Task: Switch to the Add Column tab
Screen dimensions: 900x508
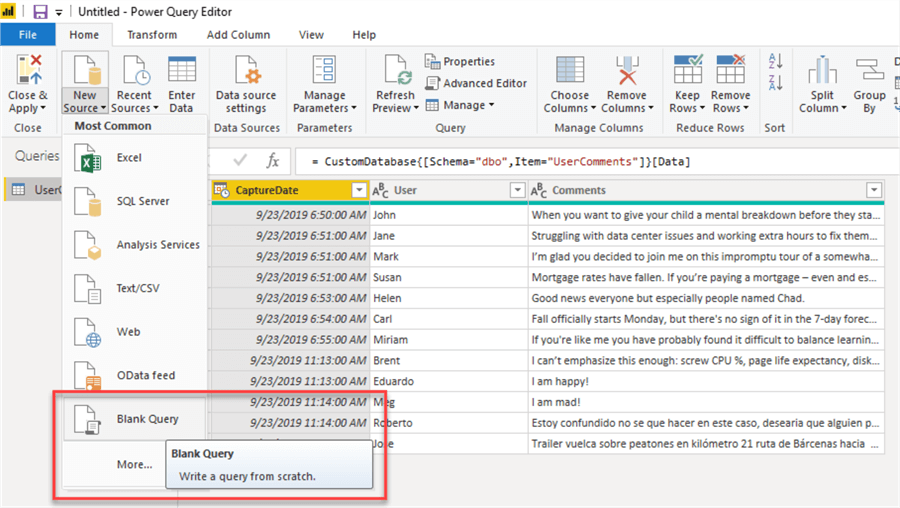Action: point(238,34)
